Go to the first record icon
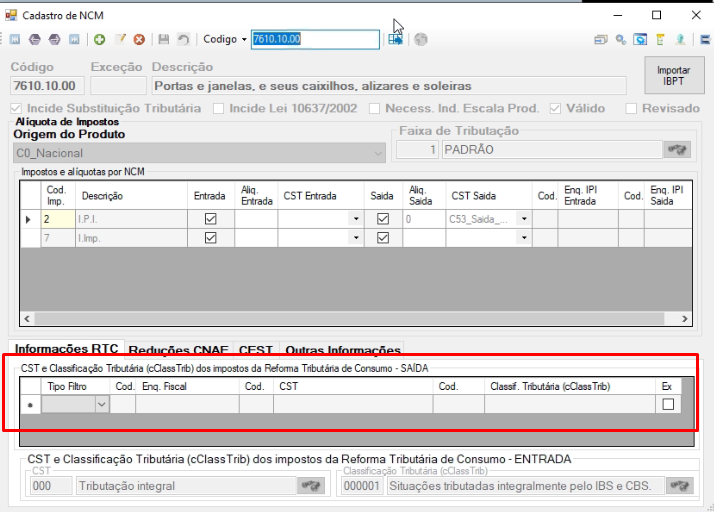Image resolution: width=714 pixels, height=512 pixels. [x=15, y=40]
